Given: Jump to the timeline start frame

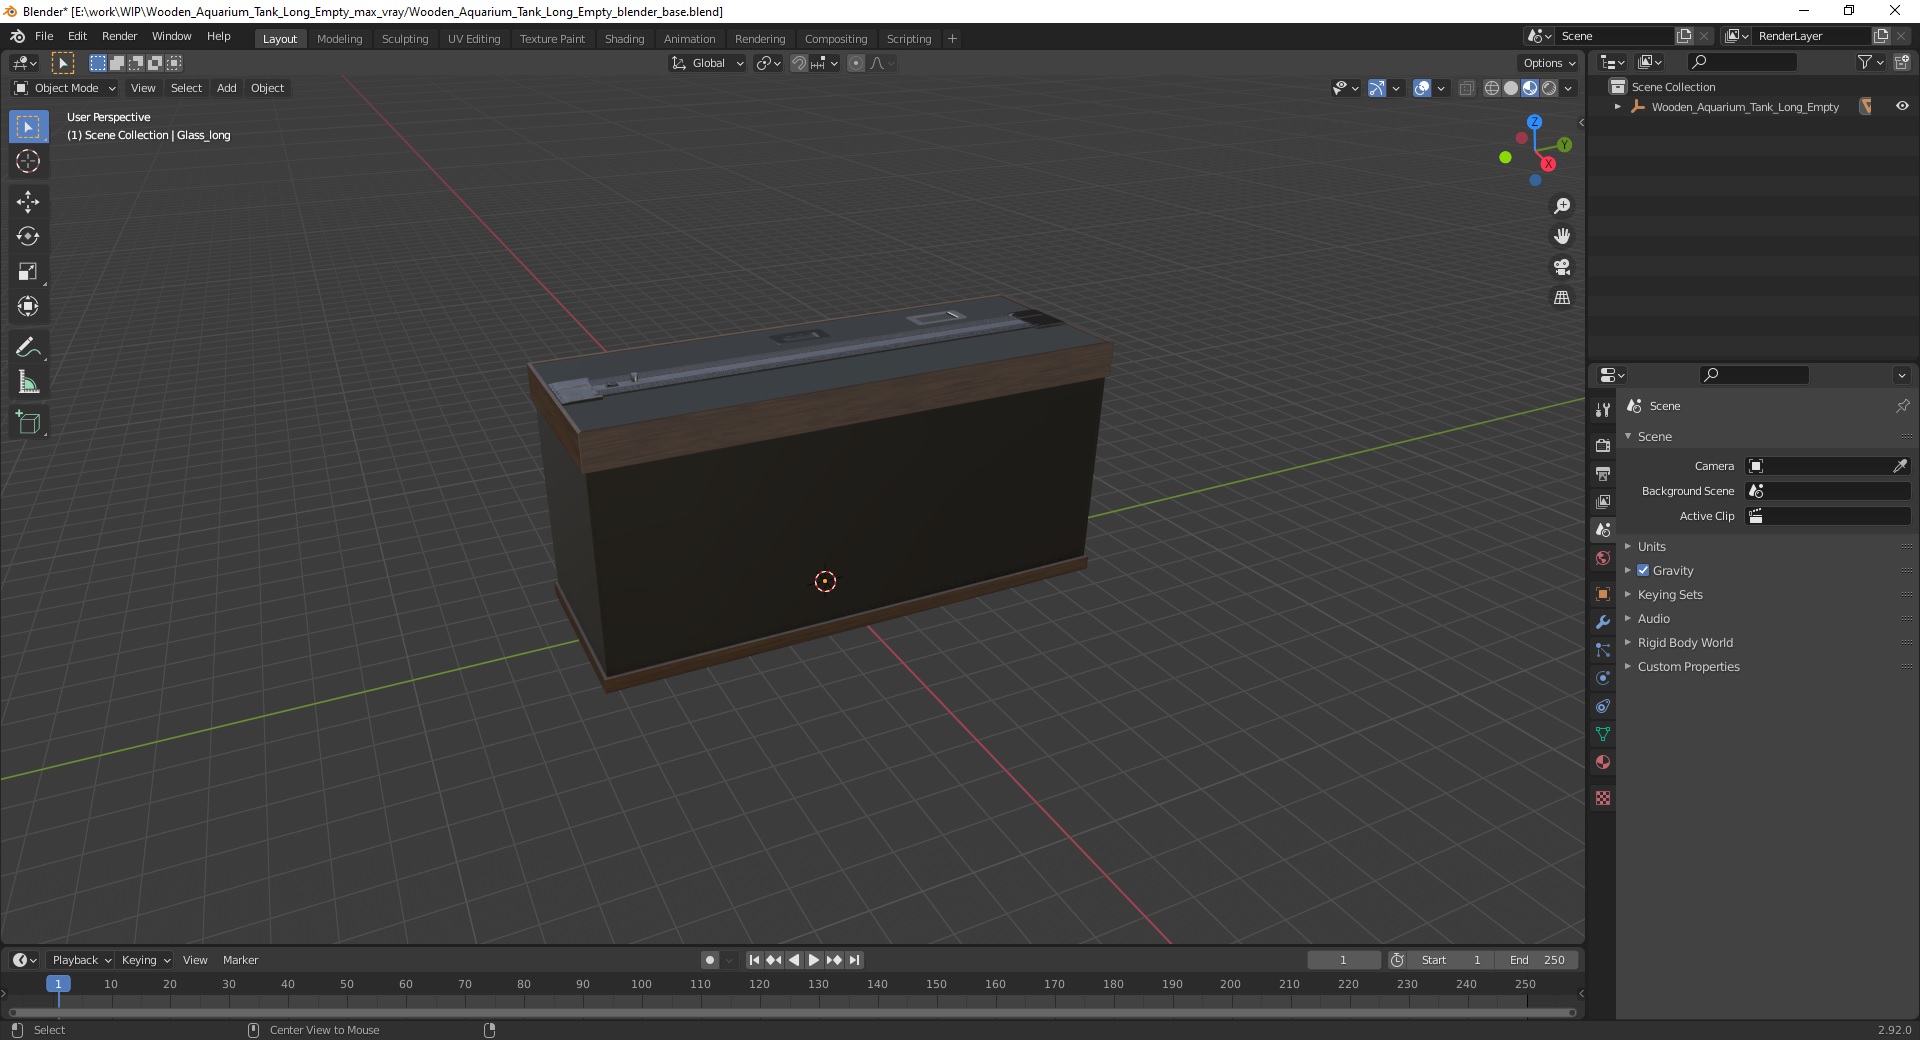Looking at the screenshot, I should point(754,960).
